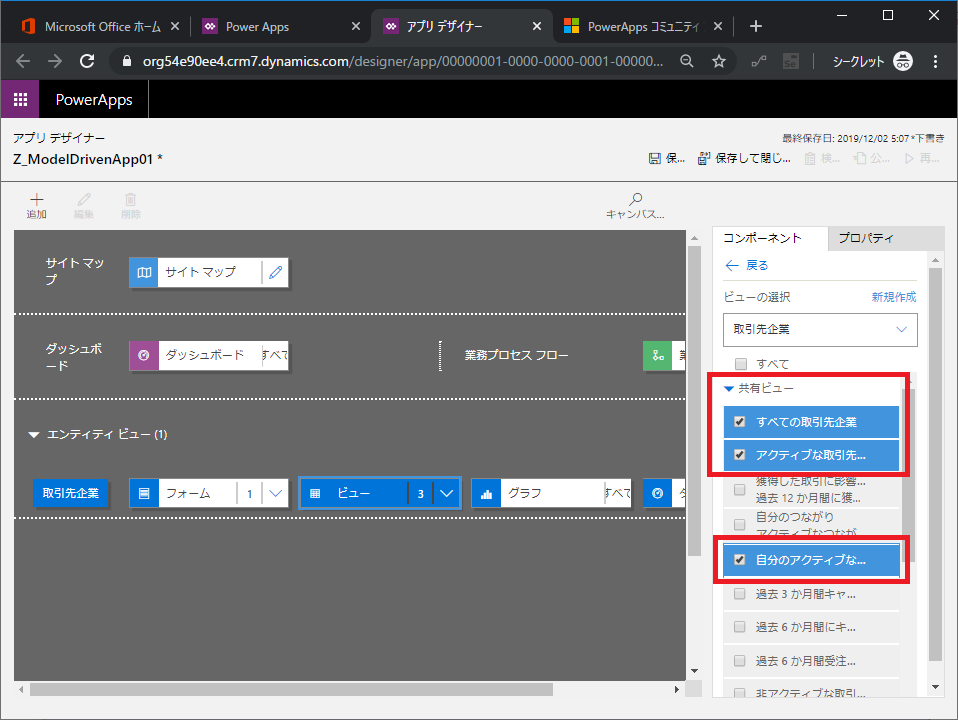This screenshot has height=720, width=958.
Task: Toggle the すべて checkbox under the entity dropdown
Action: 741,364
